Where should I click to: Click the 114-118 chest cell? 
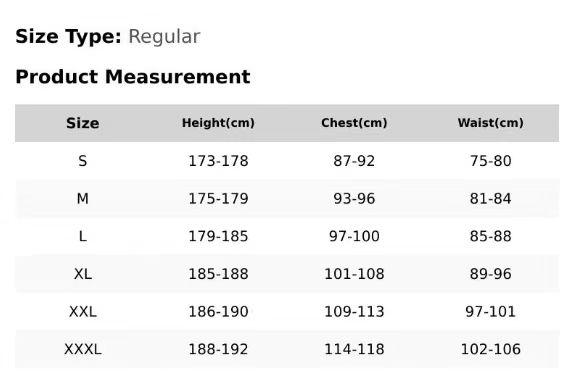[x=354, y=349]
